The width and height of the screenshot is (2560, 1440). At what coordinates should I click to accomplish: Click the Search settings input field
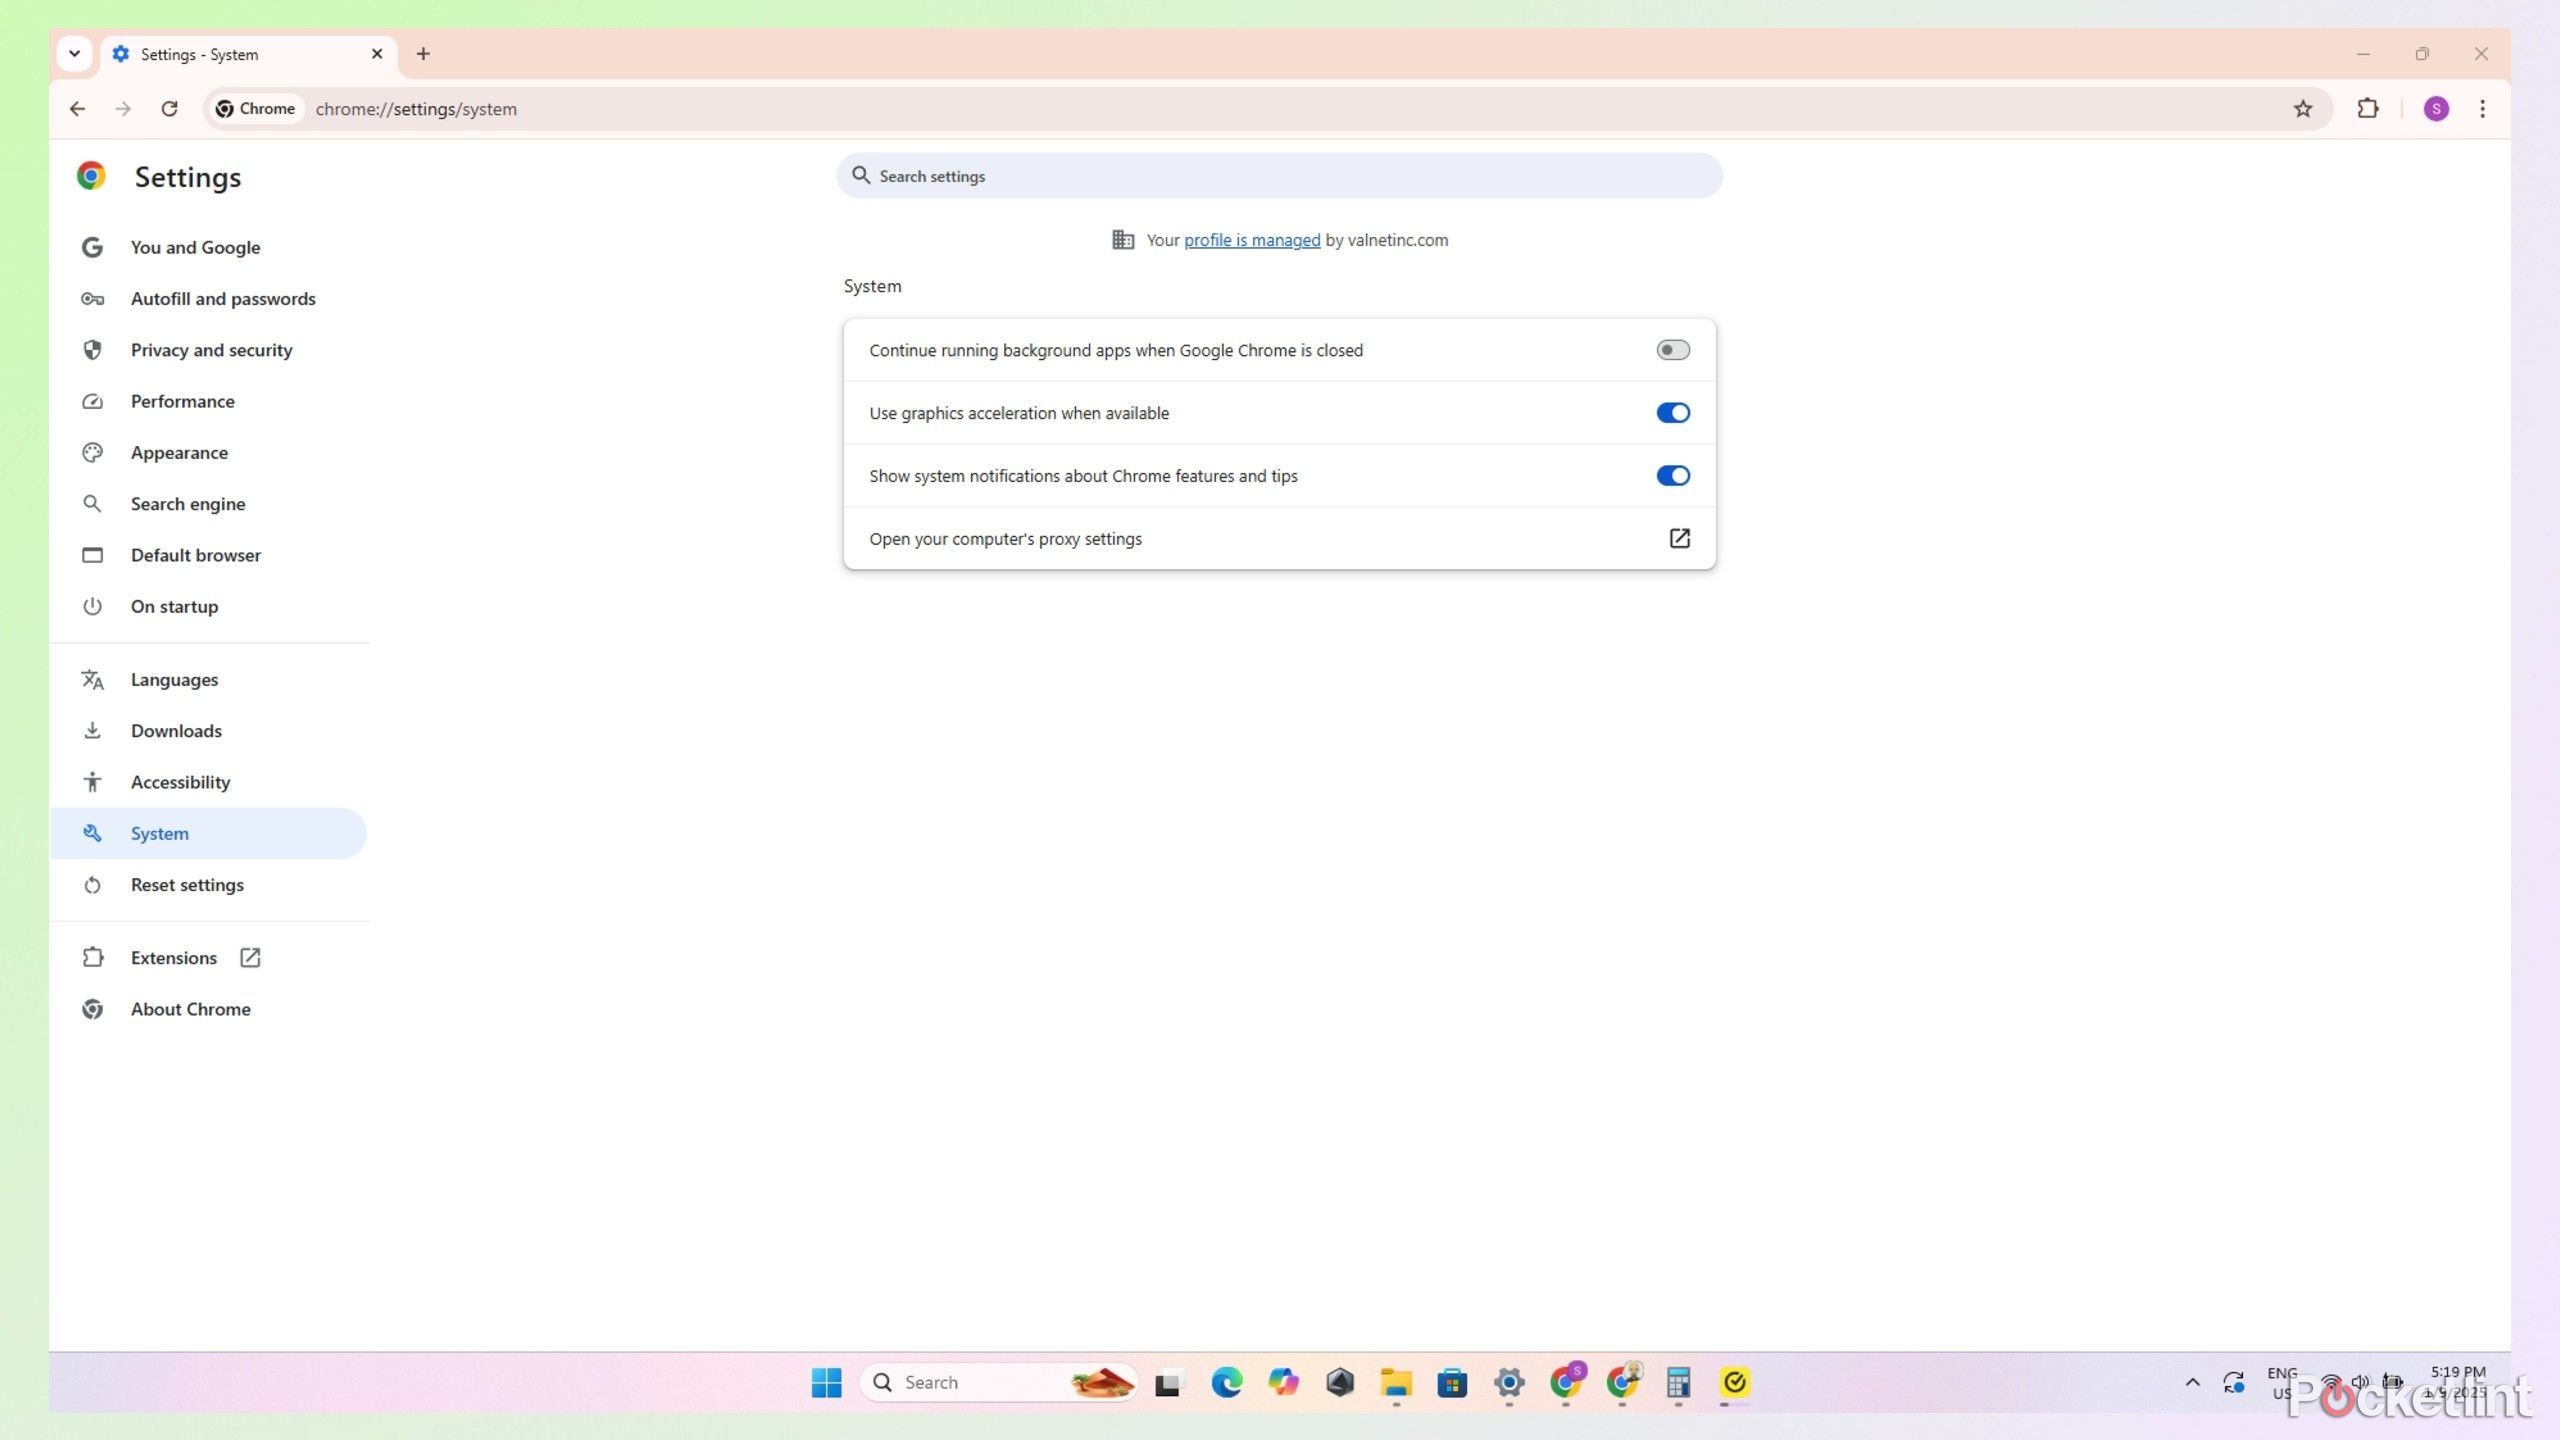click(x=1280, y=176)
